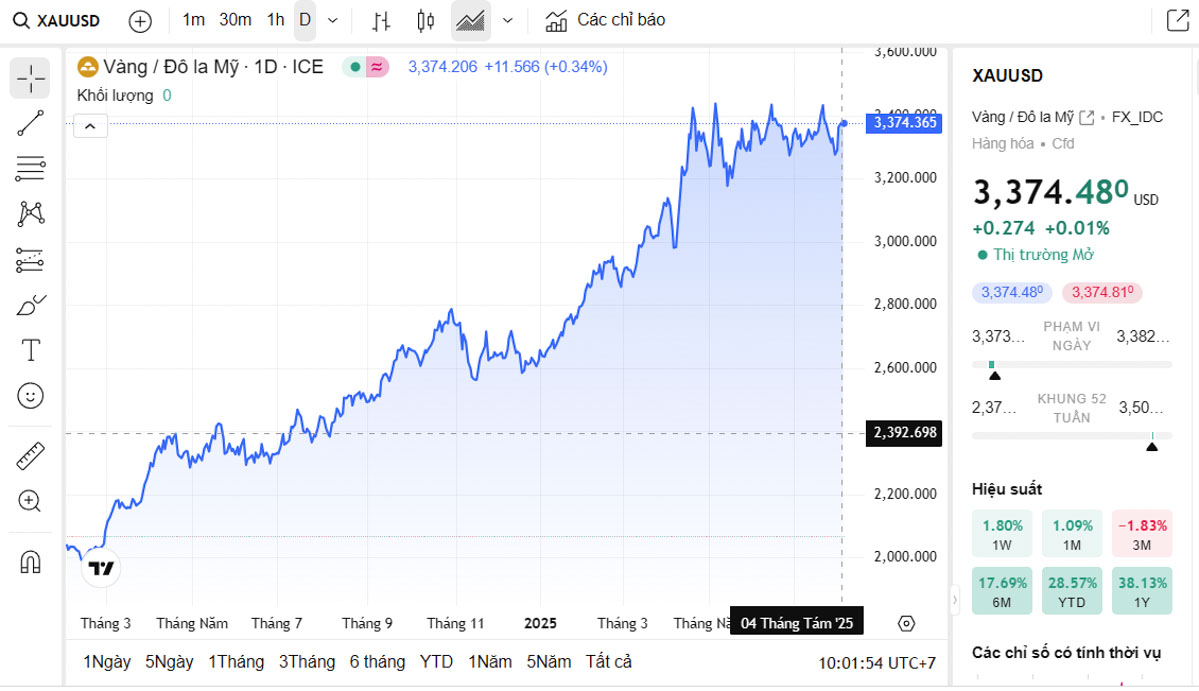
Task: Expand the timeframe interval dropdown
Action: pyautogui.click(x=333, y=20)
